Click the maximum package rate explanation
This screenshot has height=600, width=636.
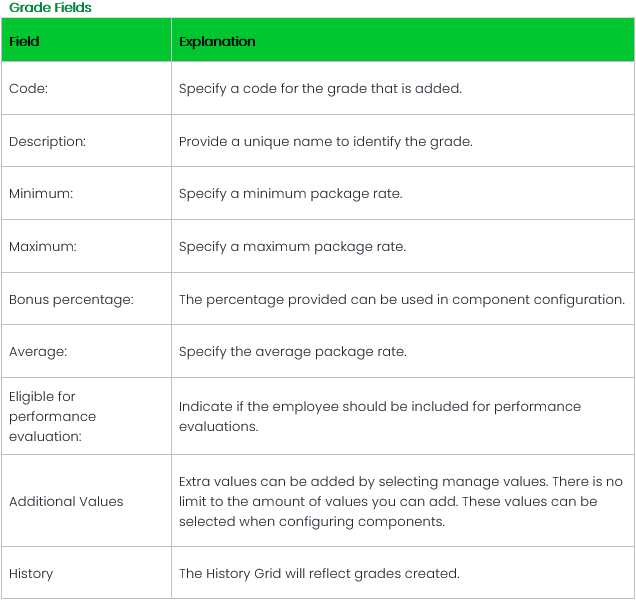pos(292,245)
